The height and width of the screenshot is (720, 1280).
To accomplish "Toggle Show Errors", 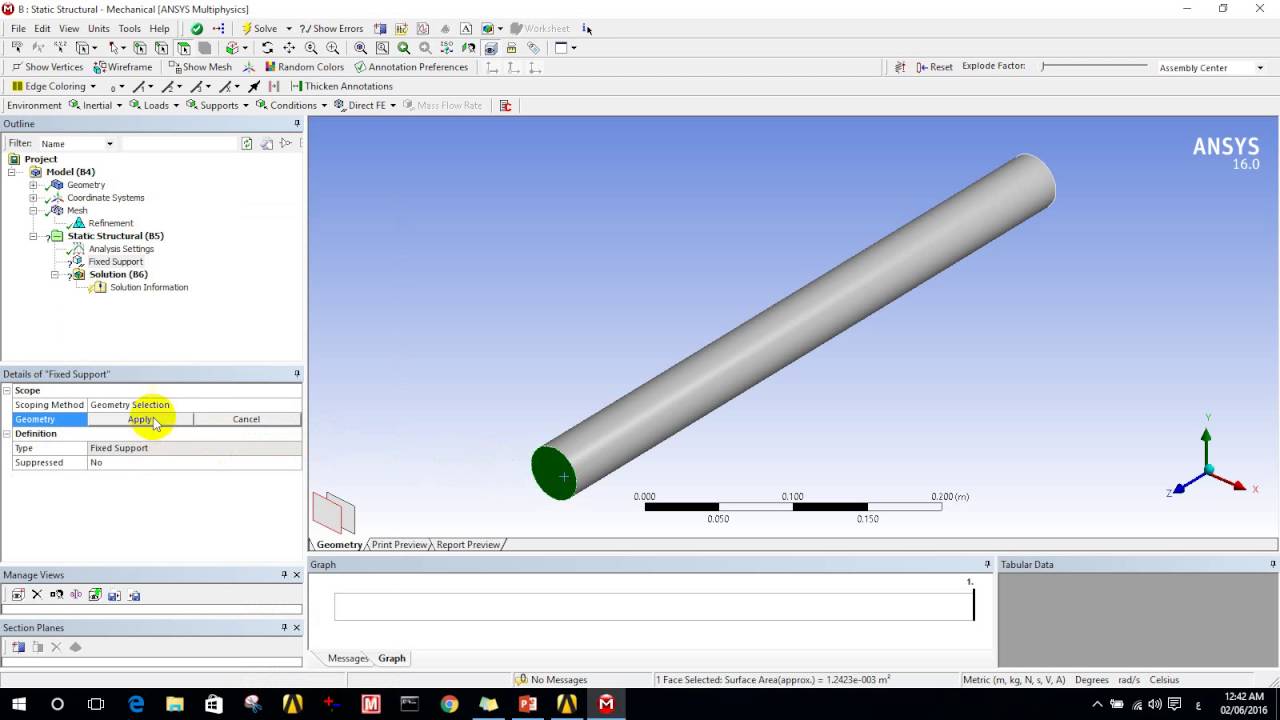I will (x=331, y=28).
